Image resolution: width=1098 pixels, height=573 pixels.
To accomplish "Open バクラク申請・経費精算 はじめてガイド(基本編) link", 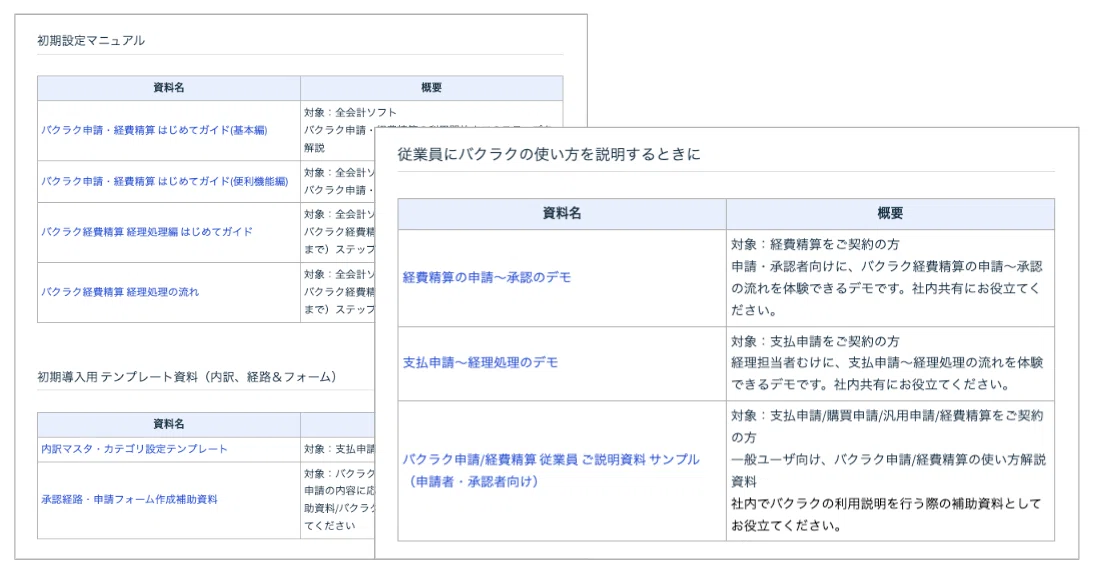I will [154, 130].
